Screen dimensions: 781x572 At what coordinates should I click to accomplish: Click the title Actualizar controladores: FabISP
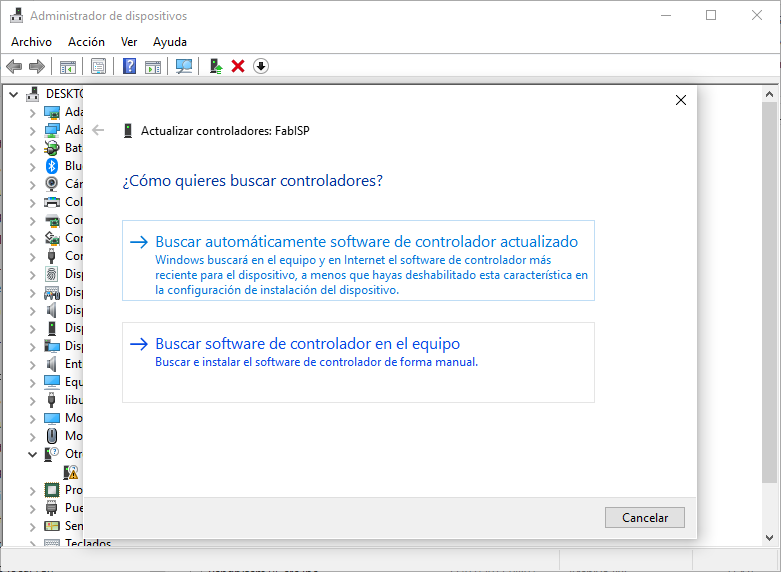click(x=225, y=131)
